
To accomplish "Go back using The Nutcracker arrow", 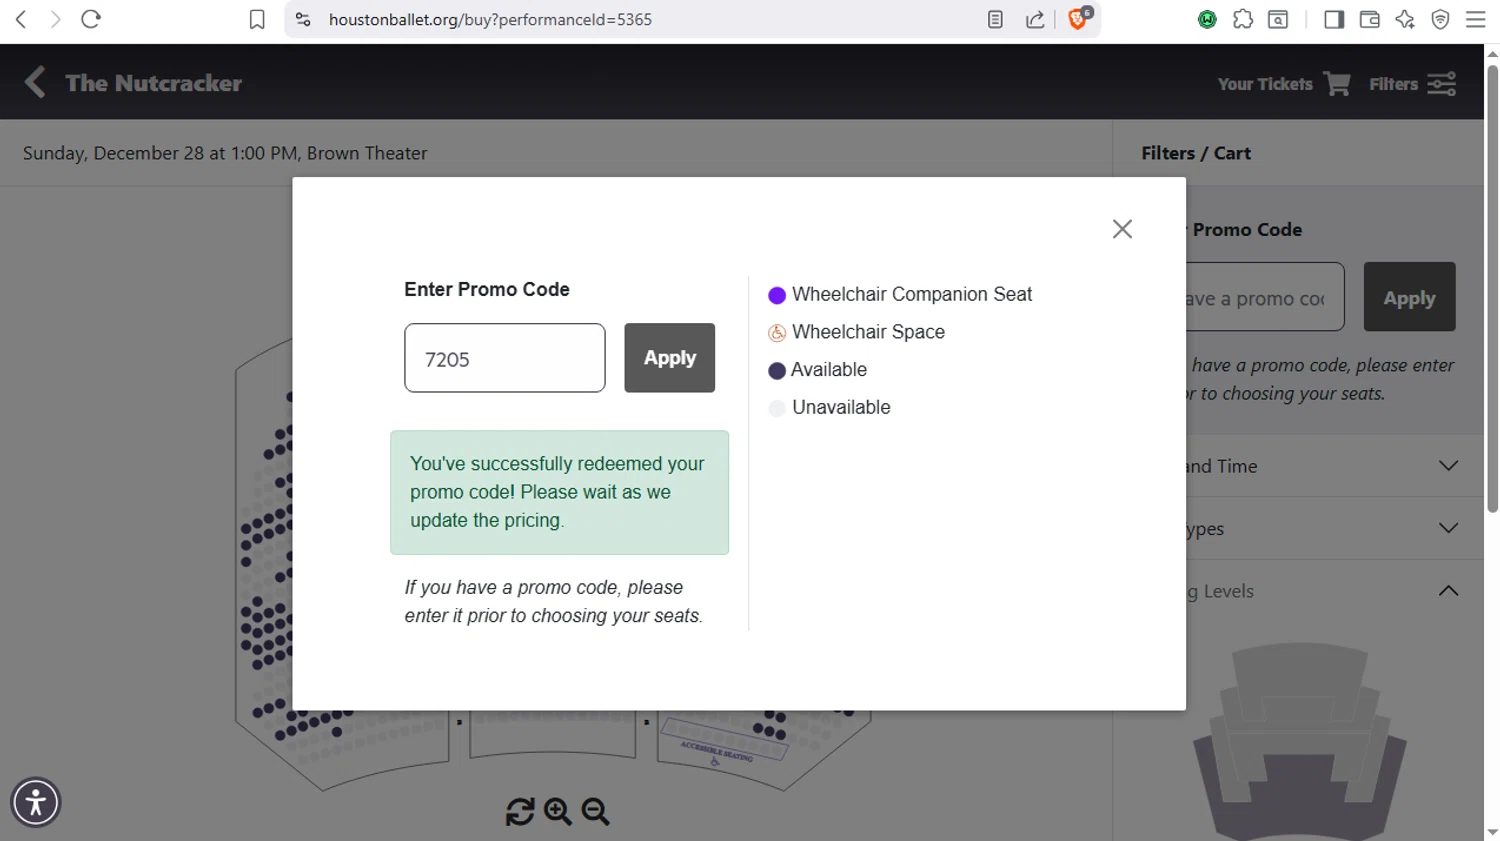I will point(35,83).
